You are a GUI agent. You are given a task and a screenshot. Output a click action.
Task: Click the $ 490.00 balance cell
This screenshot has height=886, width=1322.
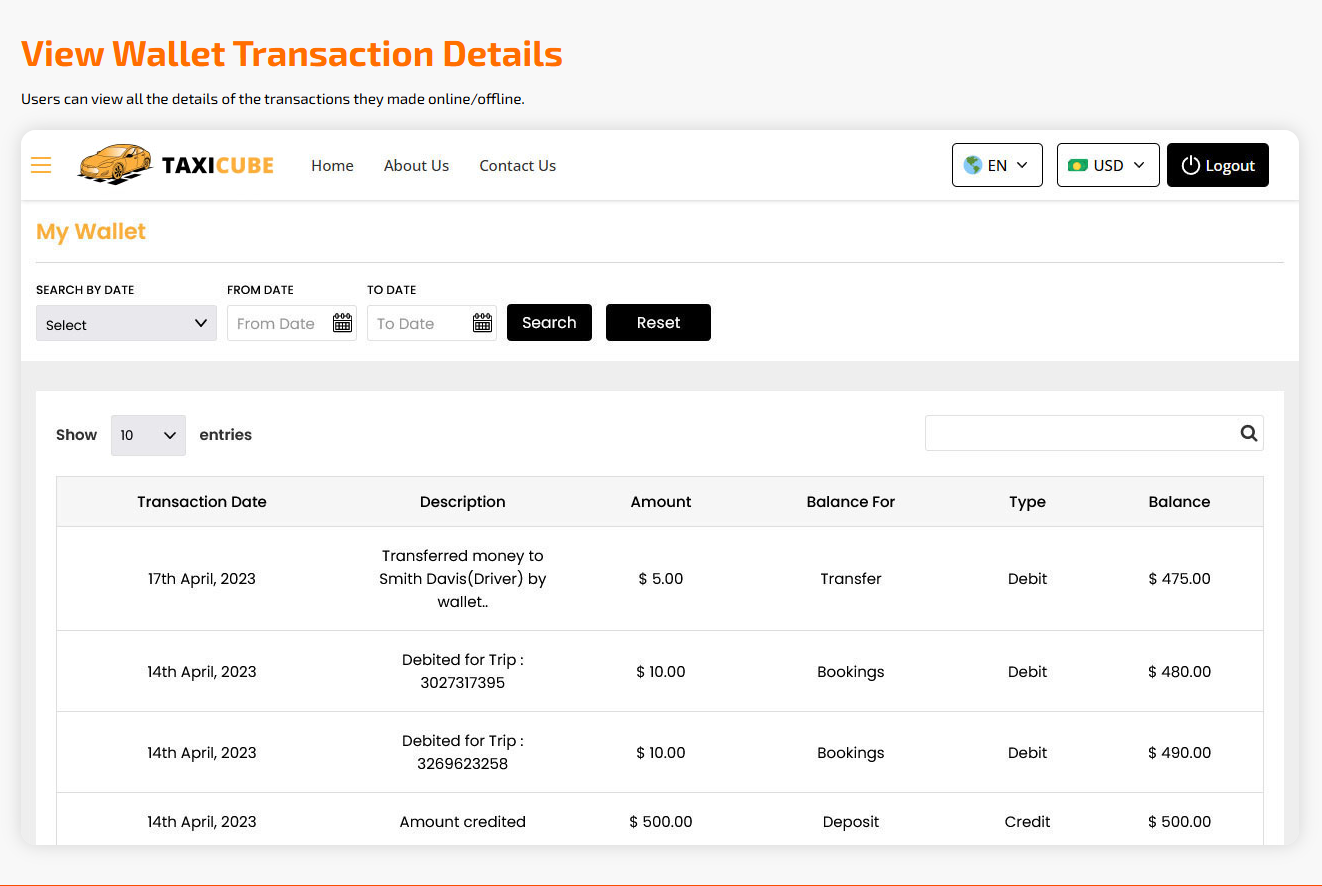[x=1179, y=753]
